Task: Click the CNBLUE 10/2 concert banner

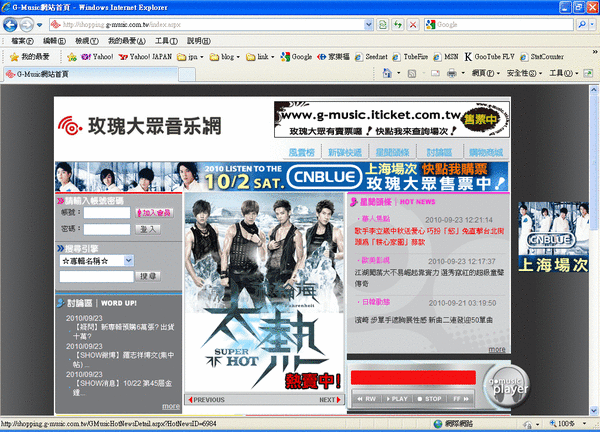Action: point(282,176)
